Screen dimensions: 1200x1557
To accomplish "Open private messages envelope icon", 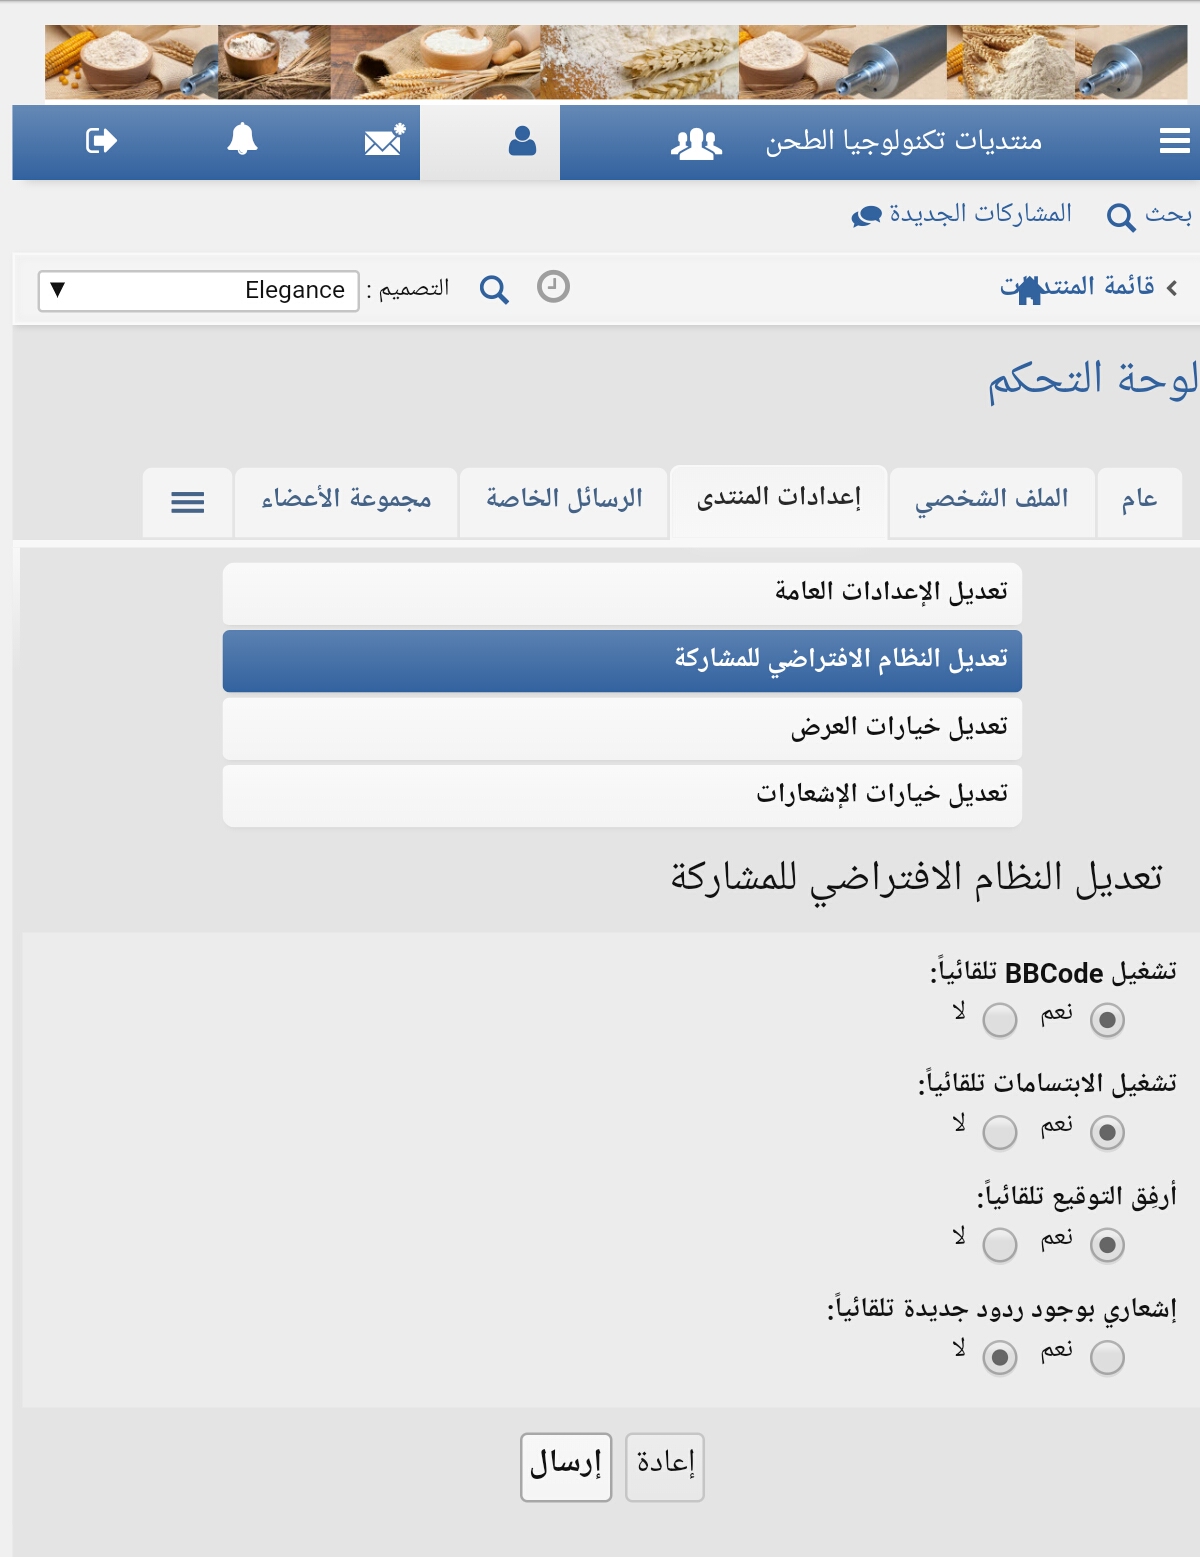I will click(x=384, y=141).
